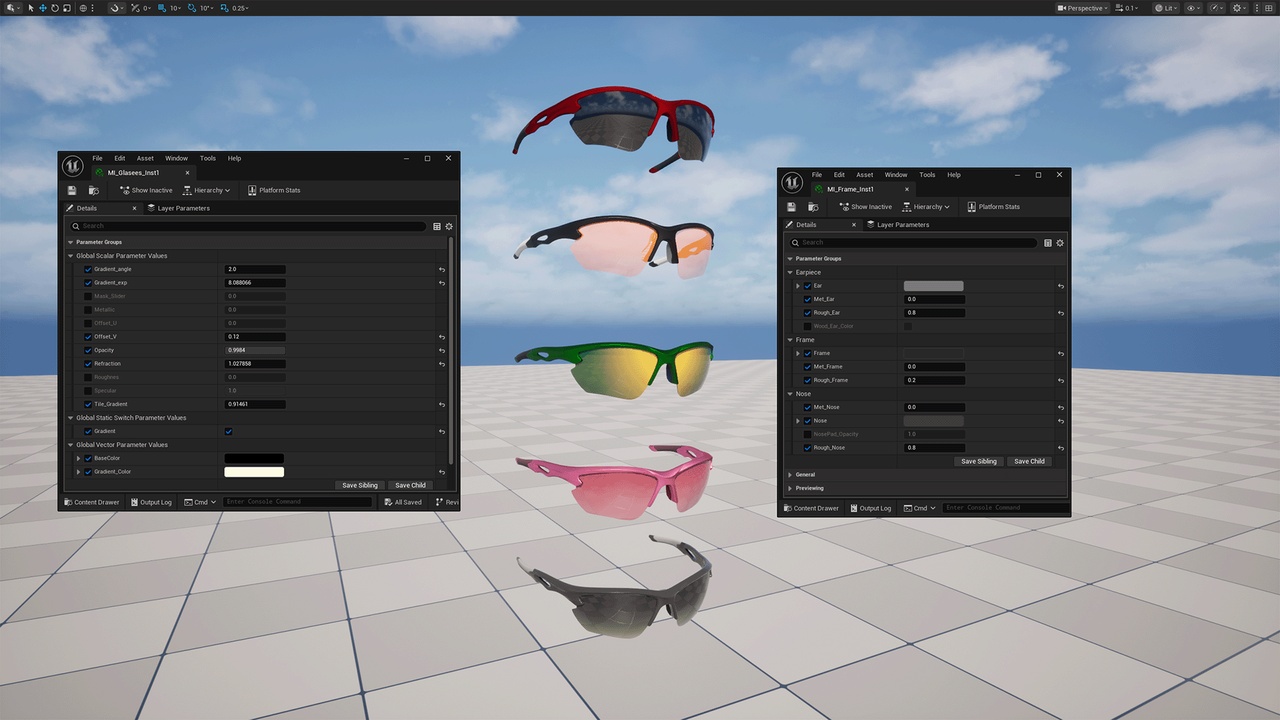1280x720 pixels.
Task: Expand General section in MI_Frame_Inst1
Action: (x=791, y=475)
